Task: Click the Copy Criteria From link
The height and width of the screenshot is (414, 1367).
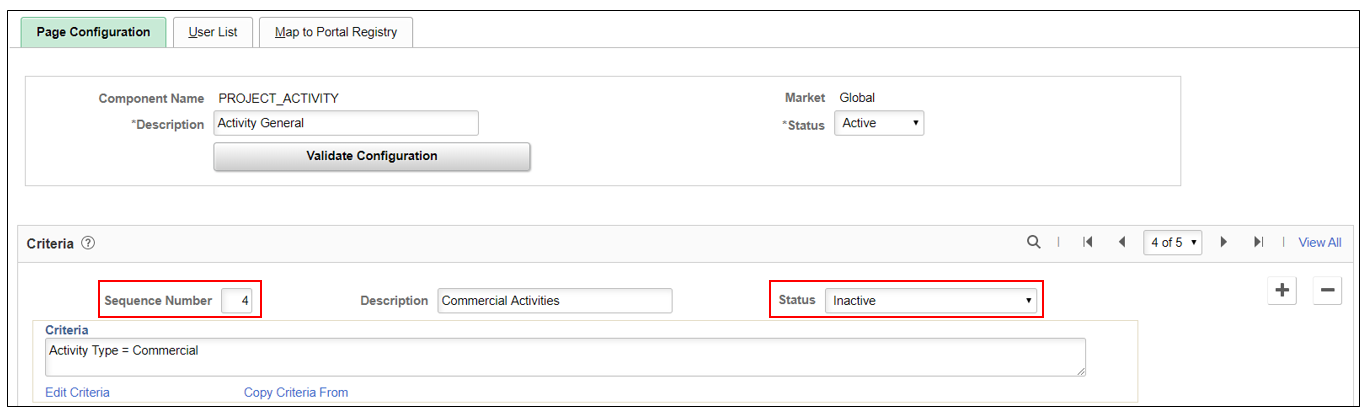Action: coord(296,392)
